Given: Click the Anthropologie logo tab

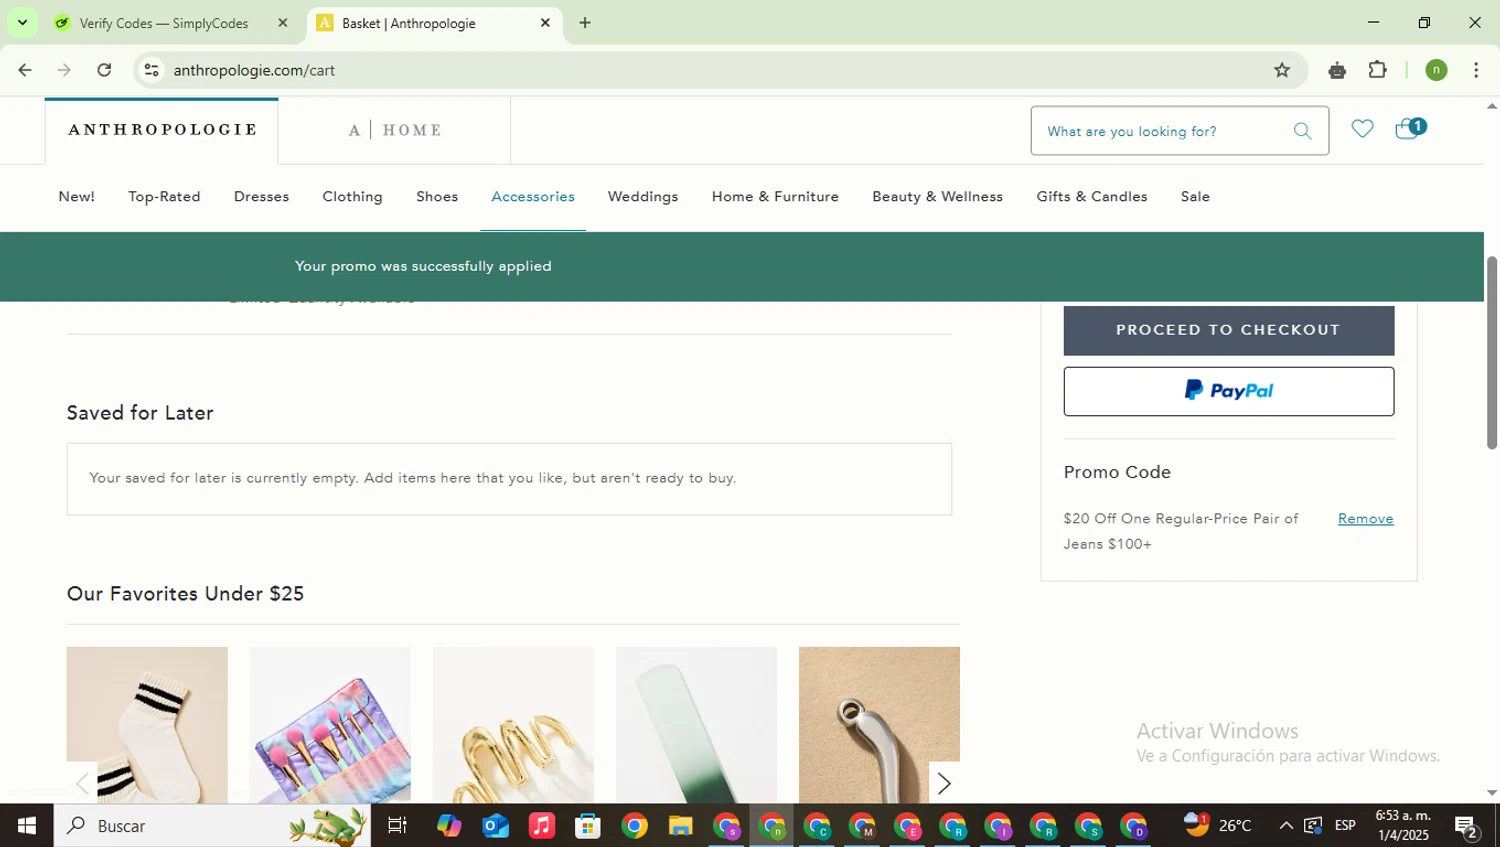Looking at the screenshot, I should (x=162, y=130).
